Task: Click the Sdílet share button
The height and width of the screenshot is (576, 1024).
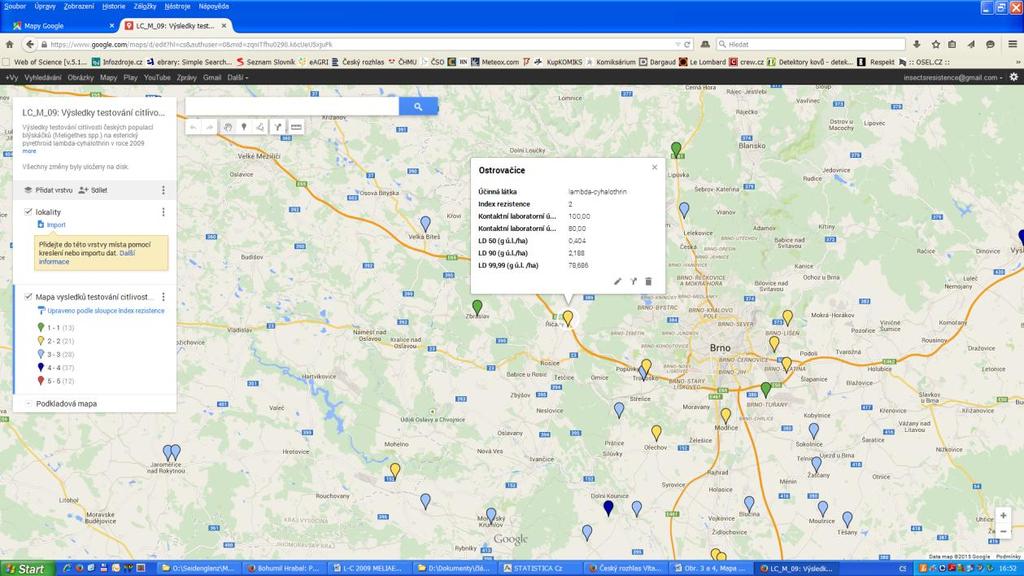Action: (x=93, y=190)
